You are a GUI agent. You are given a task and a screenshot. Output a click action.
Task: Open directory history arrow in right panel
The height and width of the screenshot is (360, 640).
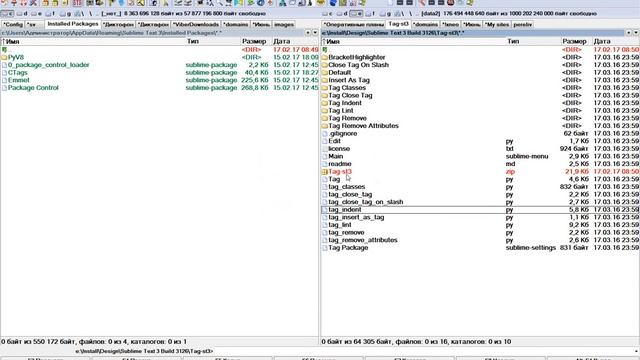click(636, 33)
